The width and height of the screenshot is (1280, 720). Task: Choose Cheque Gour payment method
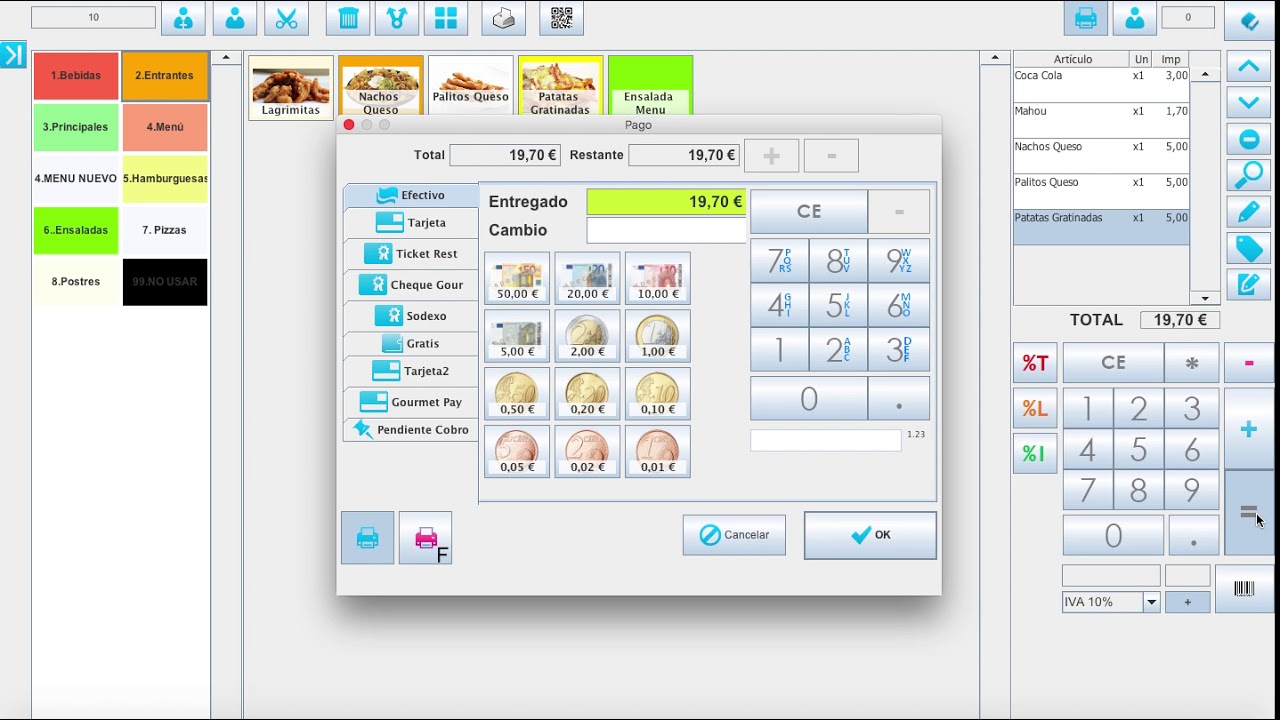point(411,284)
